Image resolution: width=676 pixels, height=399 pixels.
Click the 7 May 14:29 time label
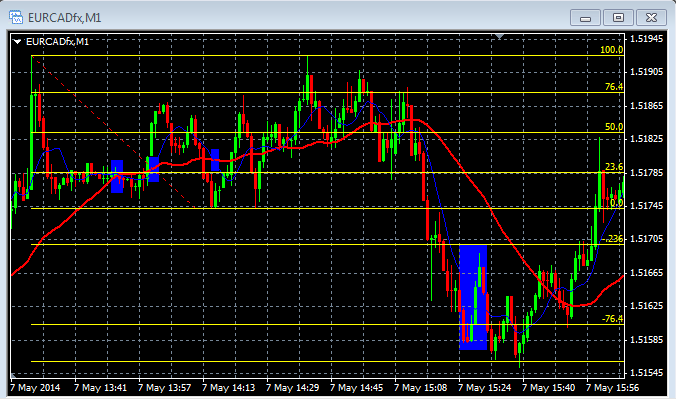tap(292, 387)
